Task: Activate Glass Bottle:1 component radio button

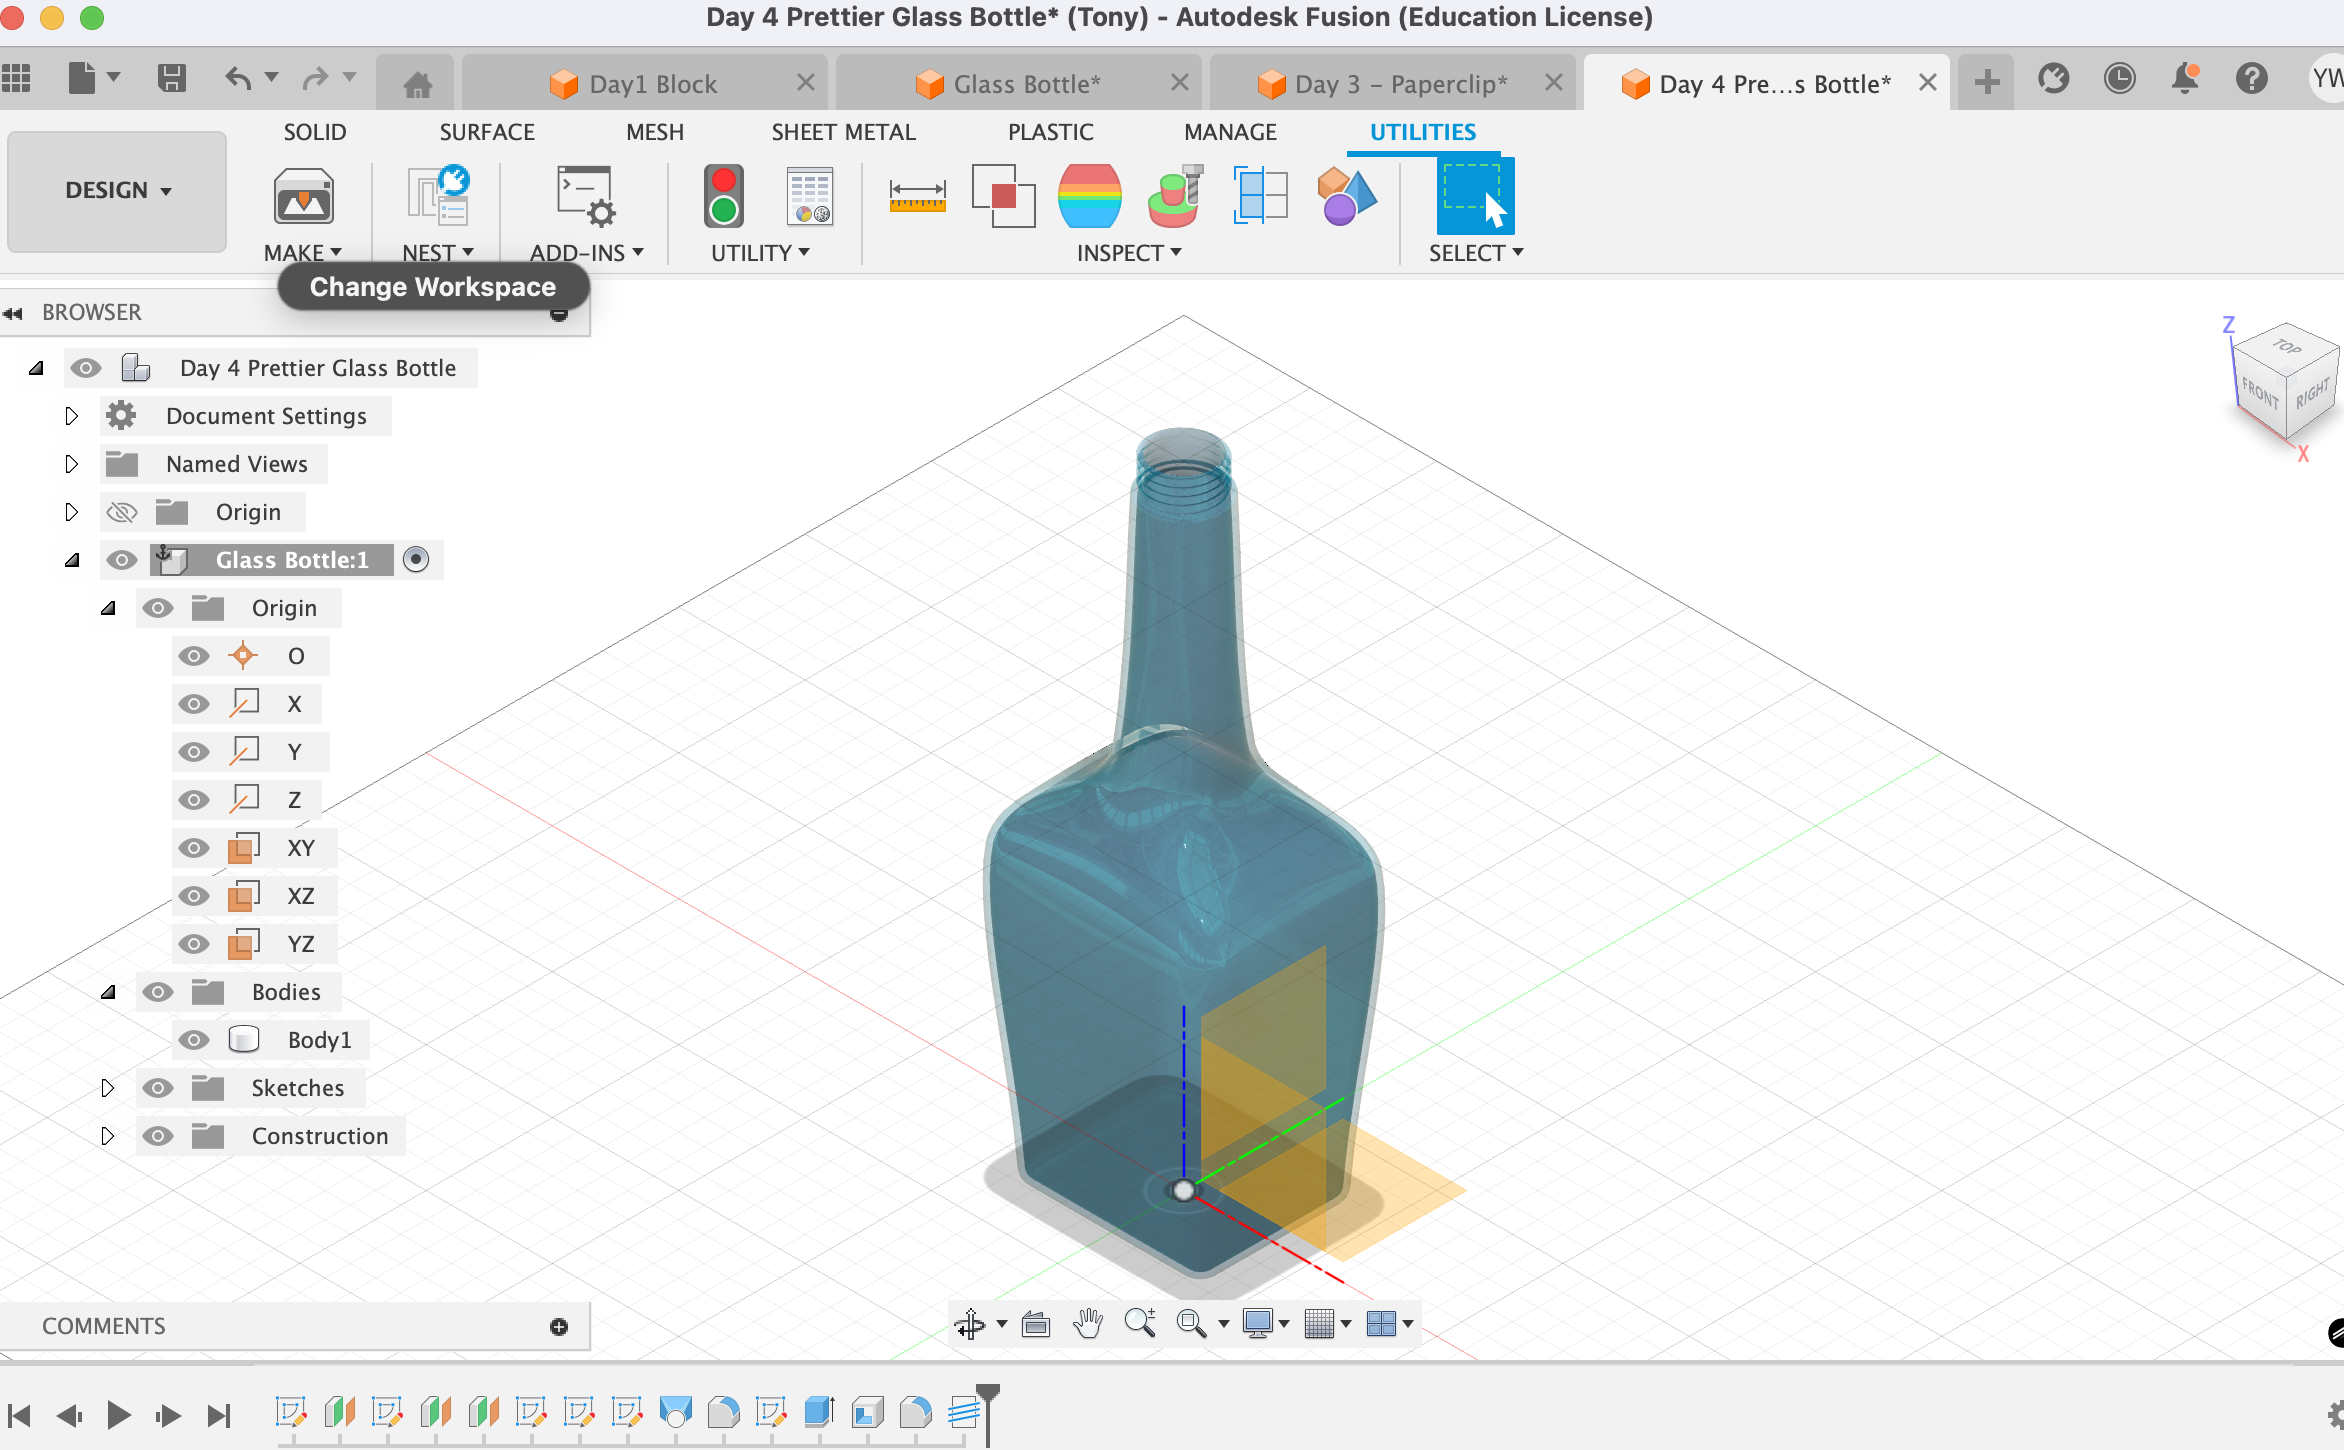Action: click(x=416, y=560)
